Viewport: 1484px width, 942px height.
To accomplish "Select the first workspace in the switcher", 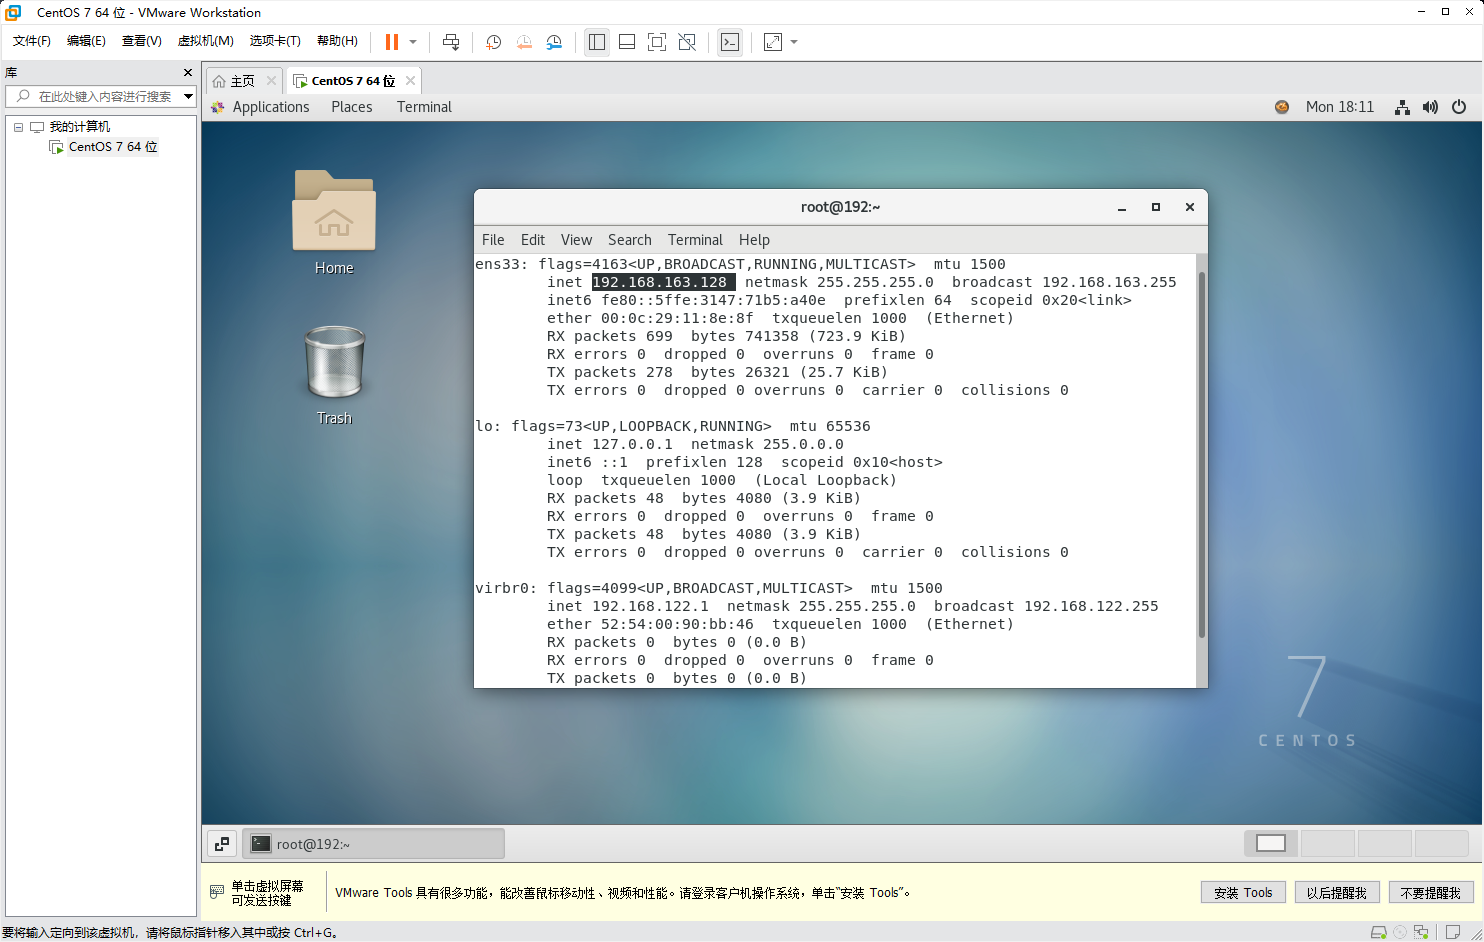I will 1271,843.
